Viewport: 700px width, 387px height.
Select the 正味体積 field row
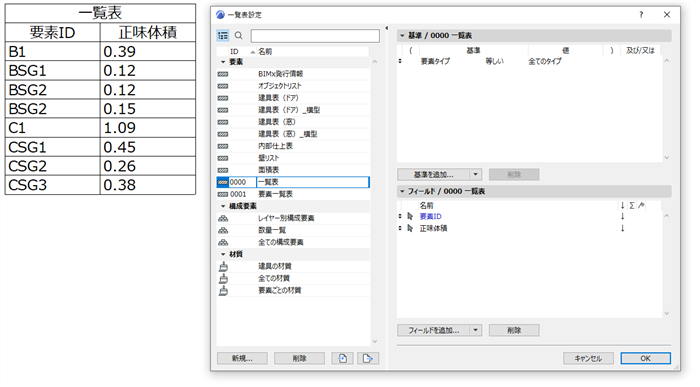[529, 229]
